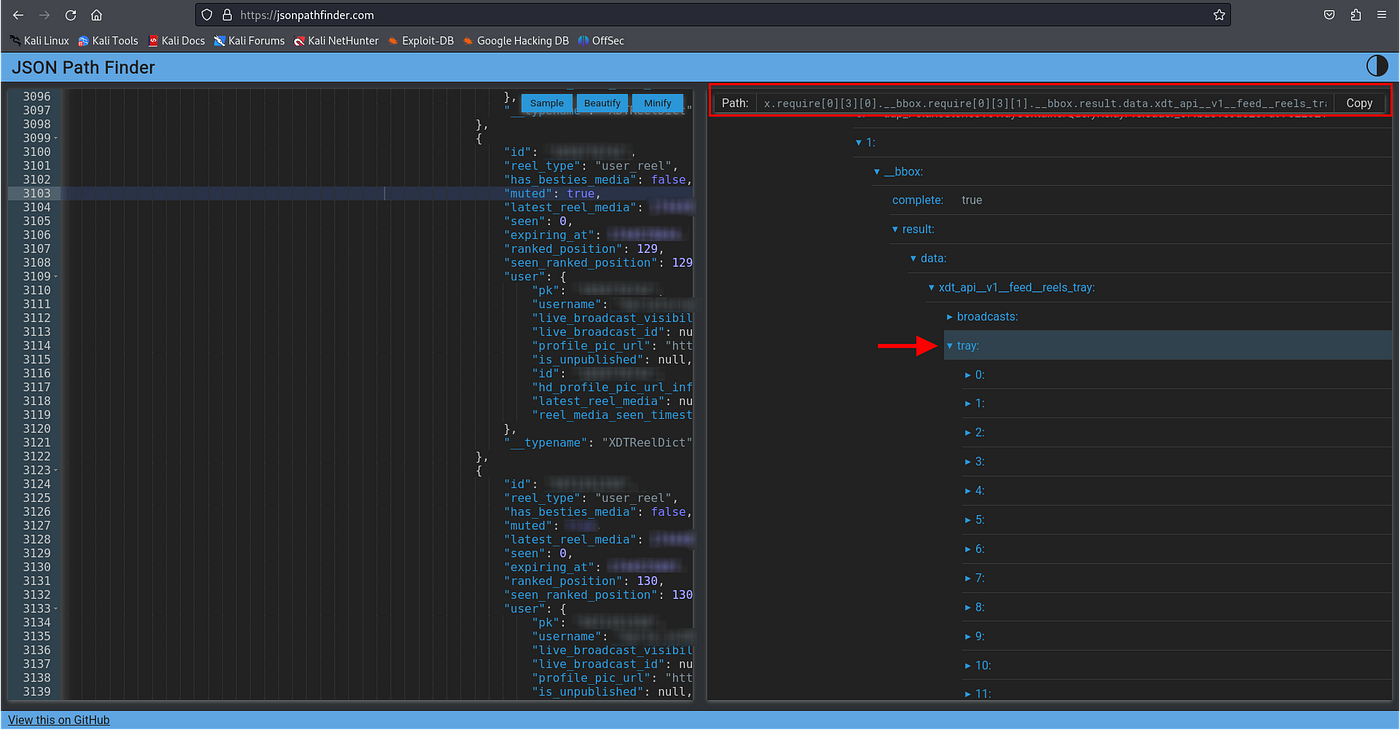Screen dimensions: 1400x730
Task: Click the browser back arrow
Action: coord(17,15)
